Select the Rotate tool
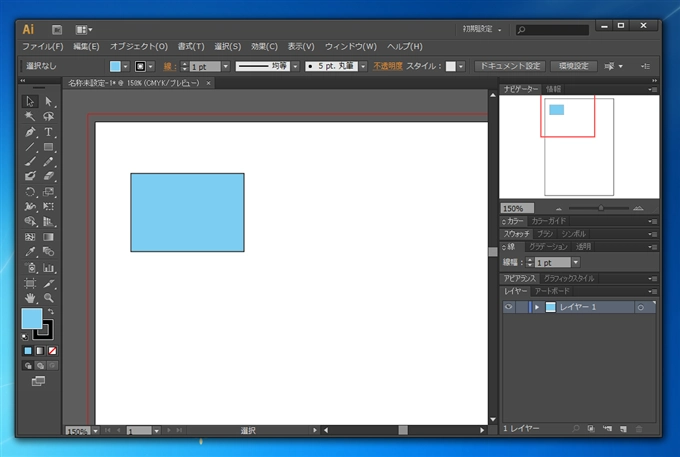Screen dimensions: 680x457 30,192
